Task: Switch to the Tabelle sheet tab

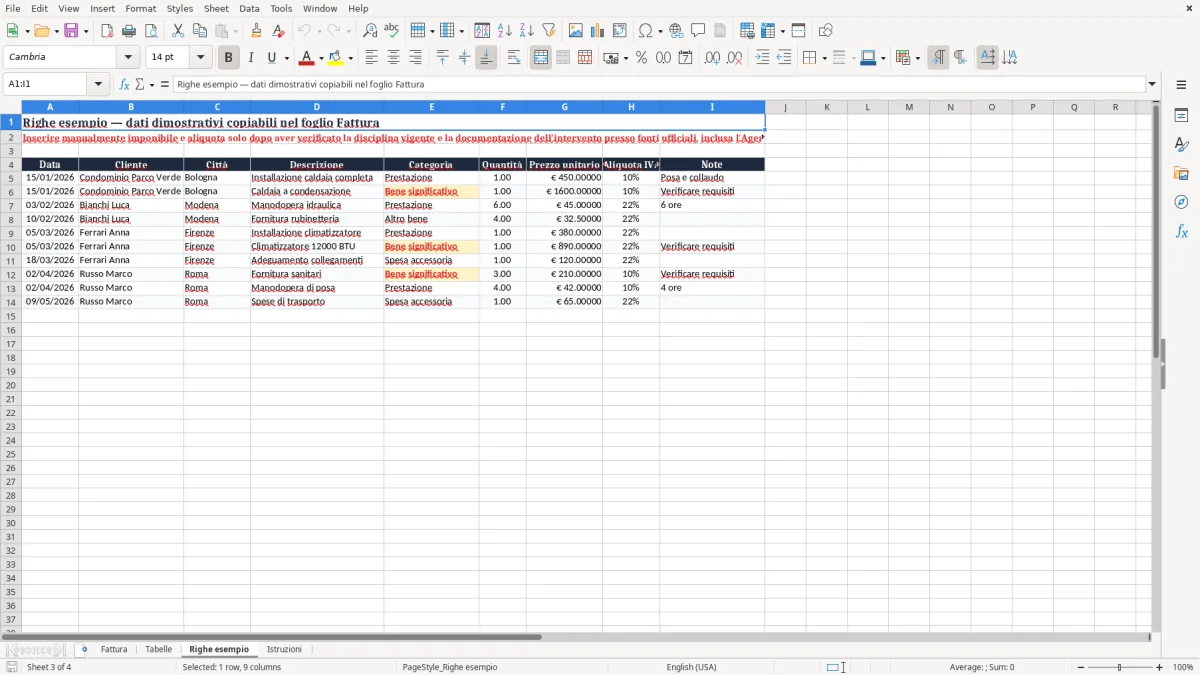Action: pyautogui.click(x=158, y=650)
